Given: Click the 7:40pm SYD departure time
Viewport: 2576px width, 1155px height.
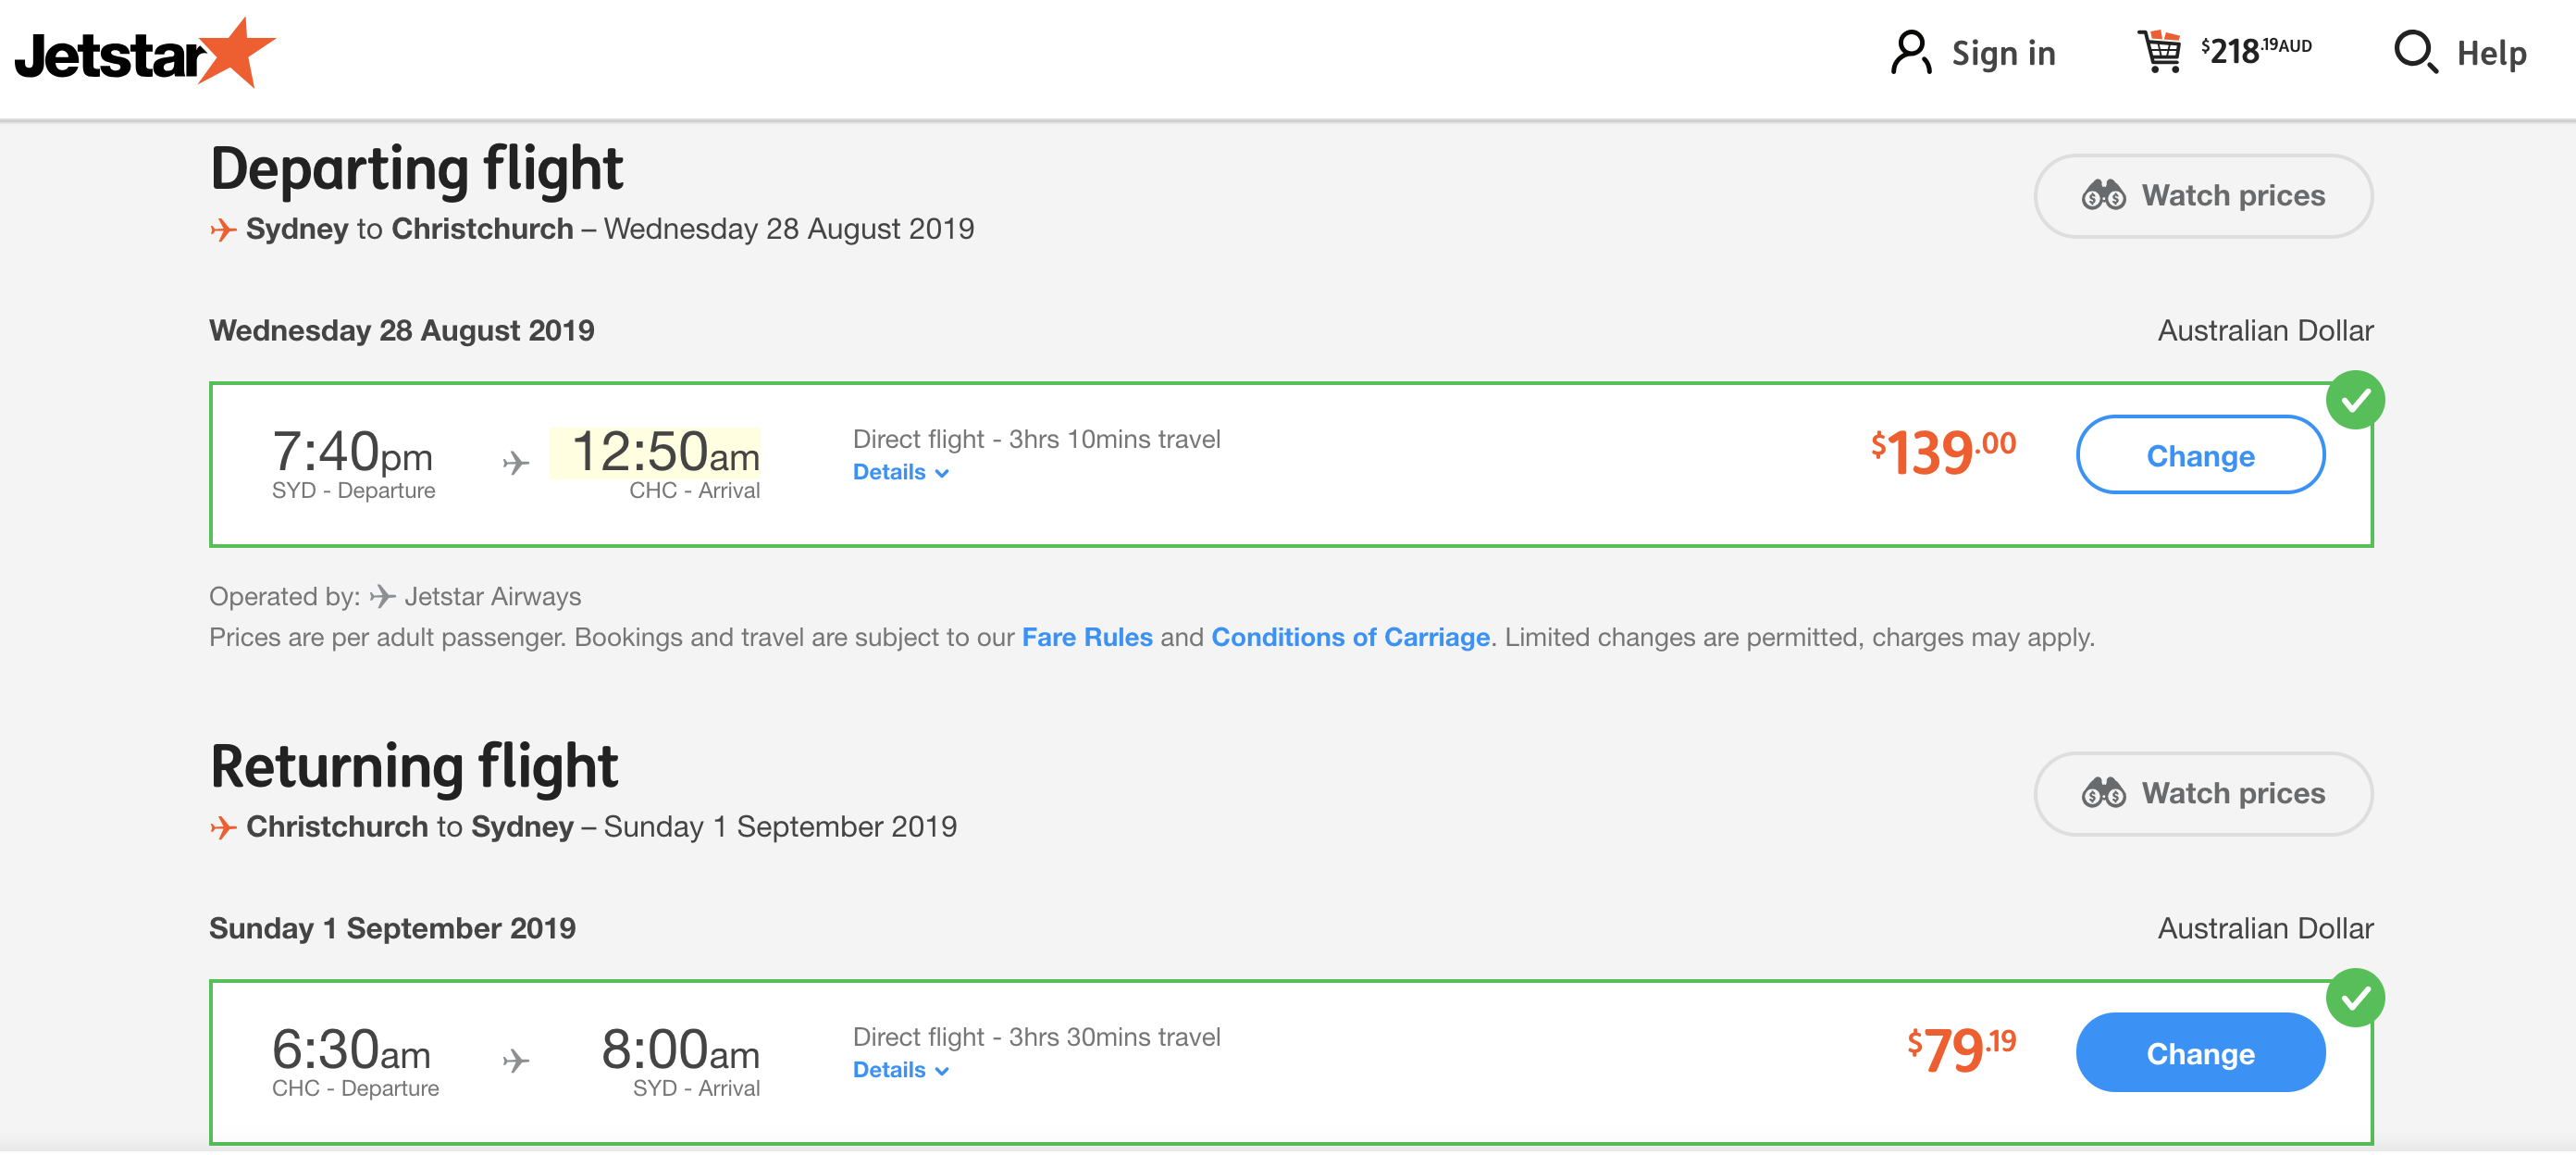Looking at the screenshot, I should tap(352, 452).
